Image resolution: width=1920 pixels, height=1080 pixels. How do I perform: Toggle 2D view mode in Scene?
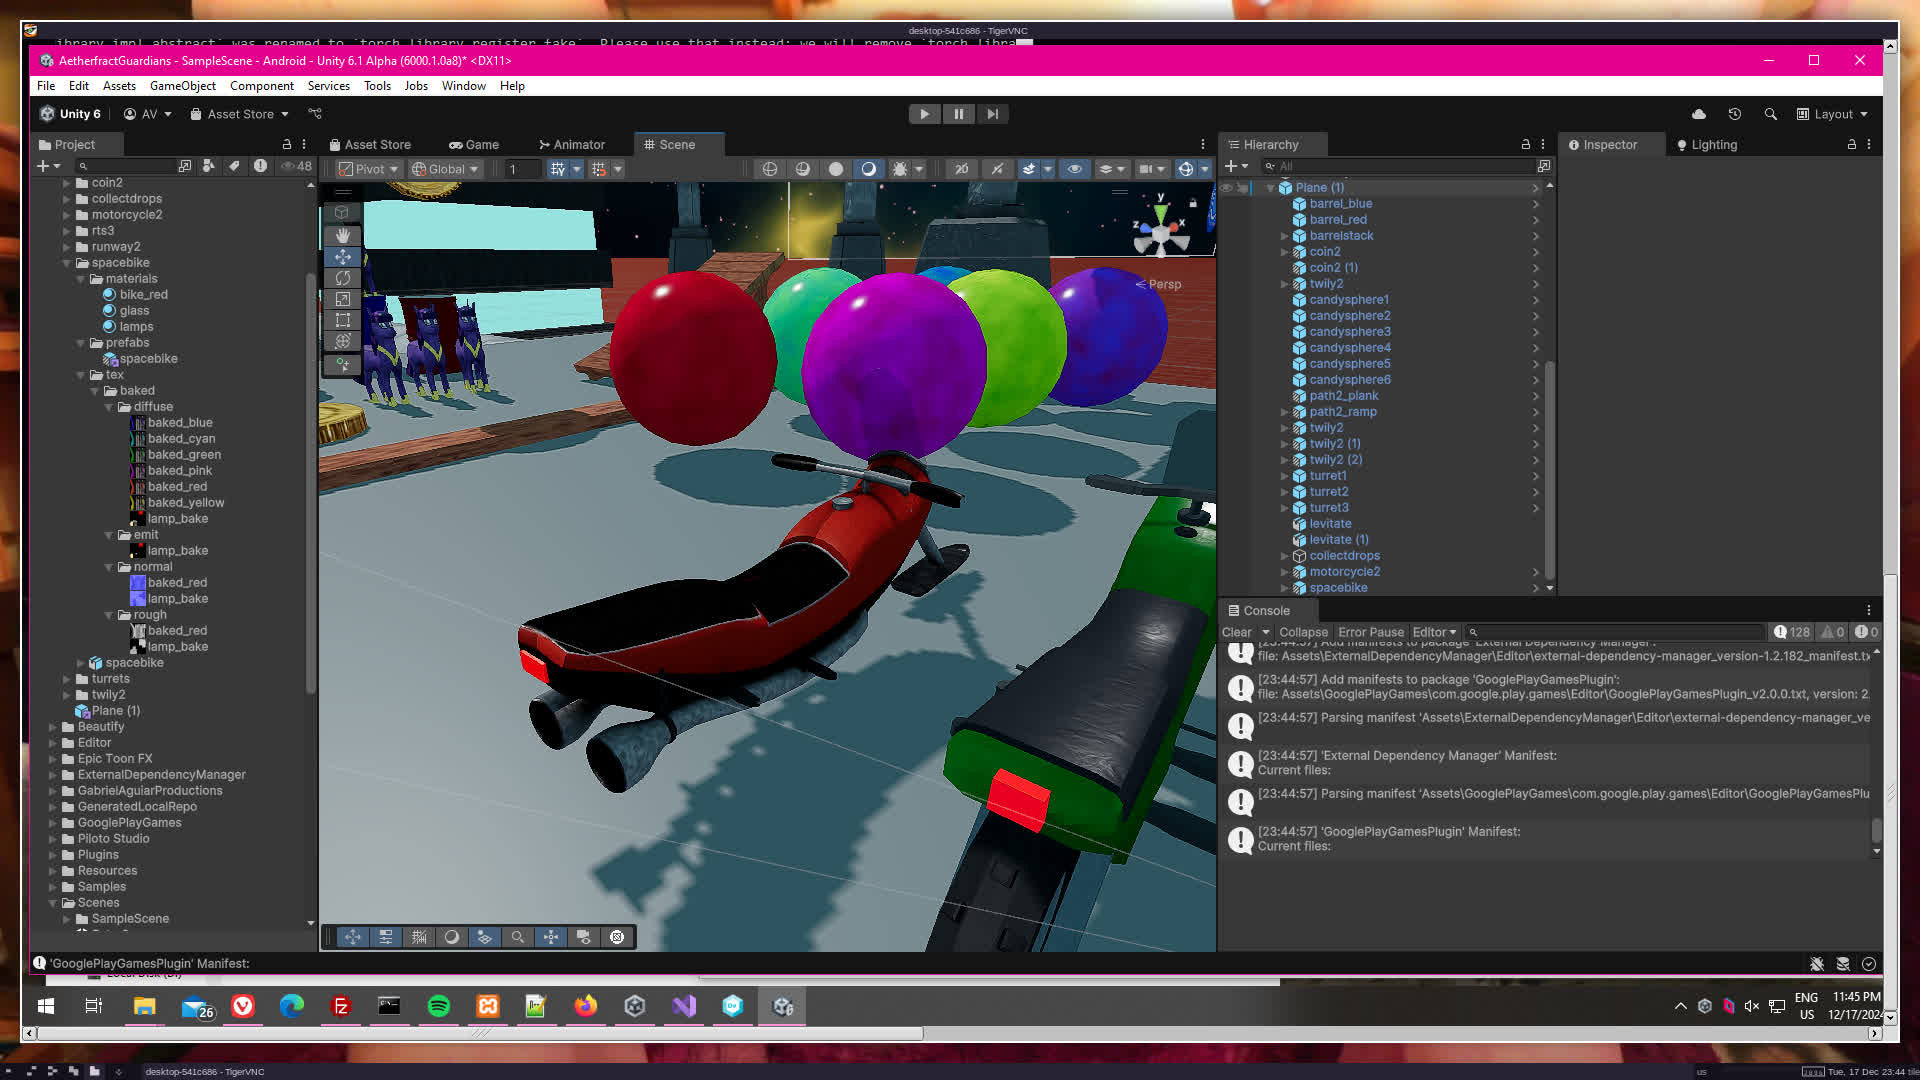[961, 169]
